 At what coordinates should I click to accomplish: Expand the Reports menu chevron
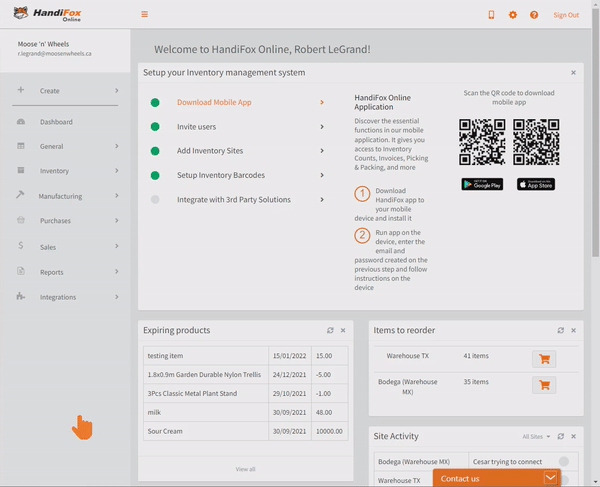[x=117, y=272]
